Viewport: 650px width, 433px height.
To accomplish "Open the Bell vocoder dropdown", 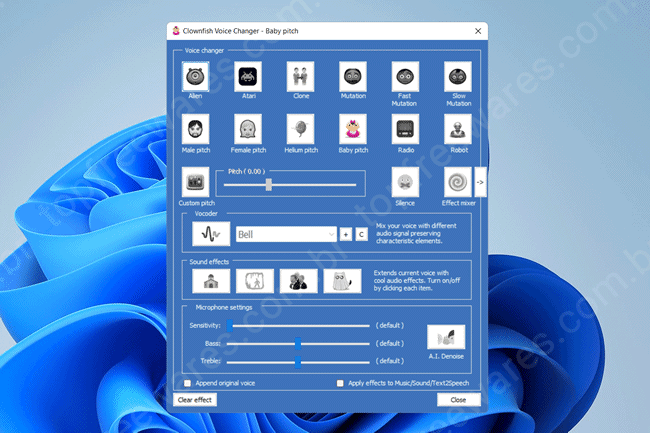I will [x=286, y=235].
